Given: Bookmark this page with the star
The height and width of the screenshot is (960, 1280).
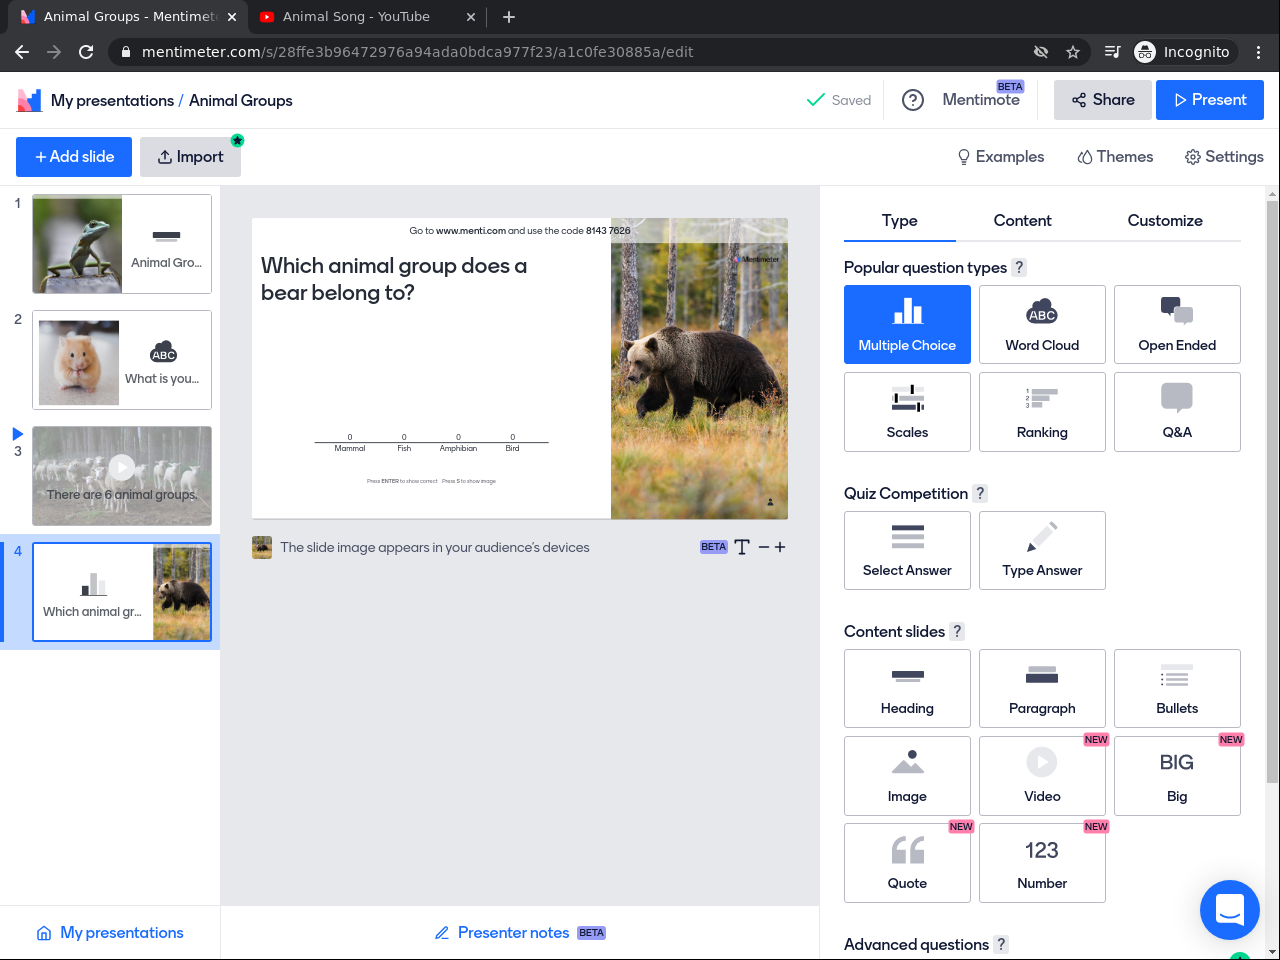Looking at the screenshot, I should click(1073, 52).
